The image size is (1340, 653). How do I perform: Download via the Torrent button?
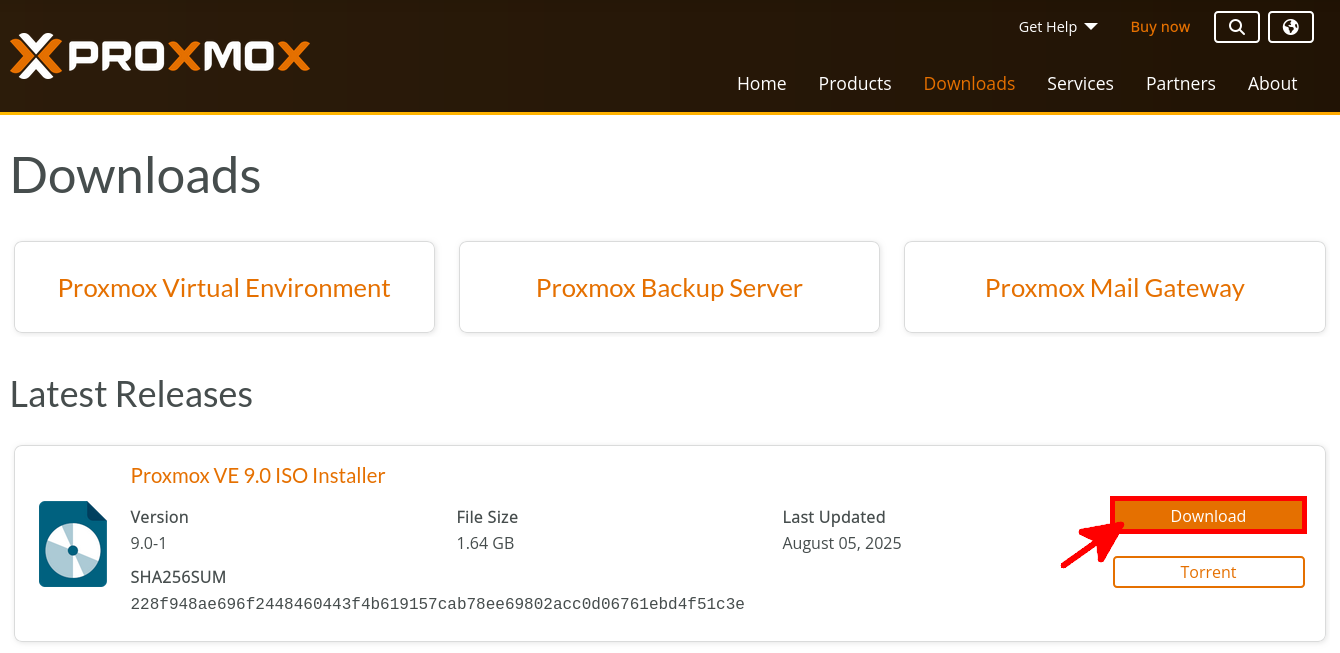click(1208, 572)
